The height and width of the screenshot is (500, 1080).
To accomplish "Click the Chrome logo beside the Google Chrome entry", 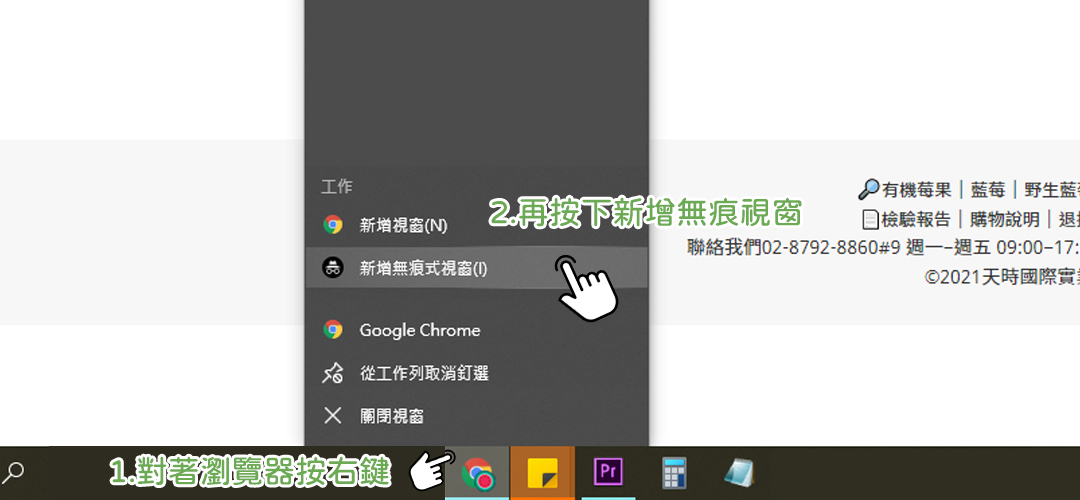I will 333,330.
